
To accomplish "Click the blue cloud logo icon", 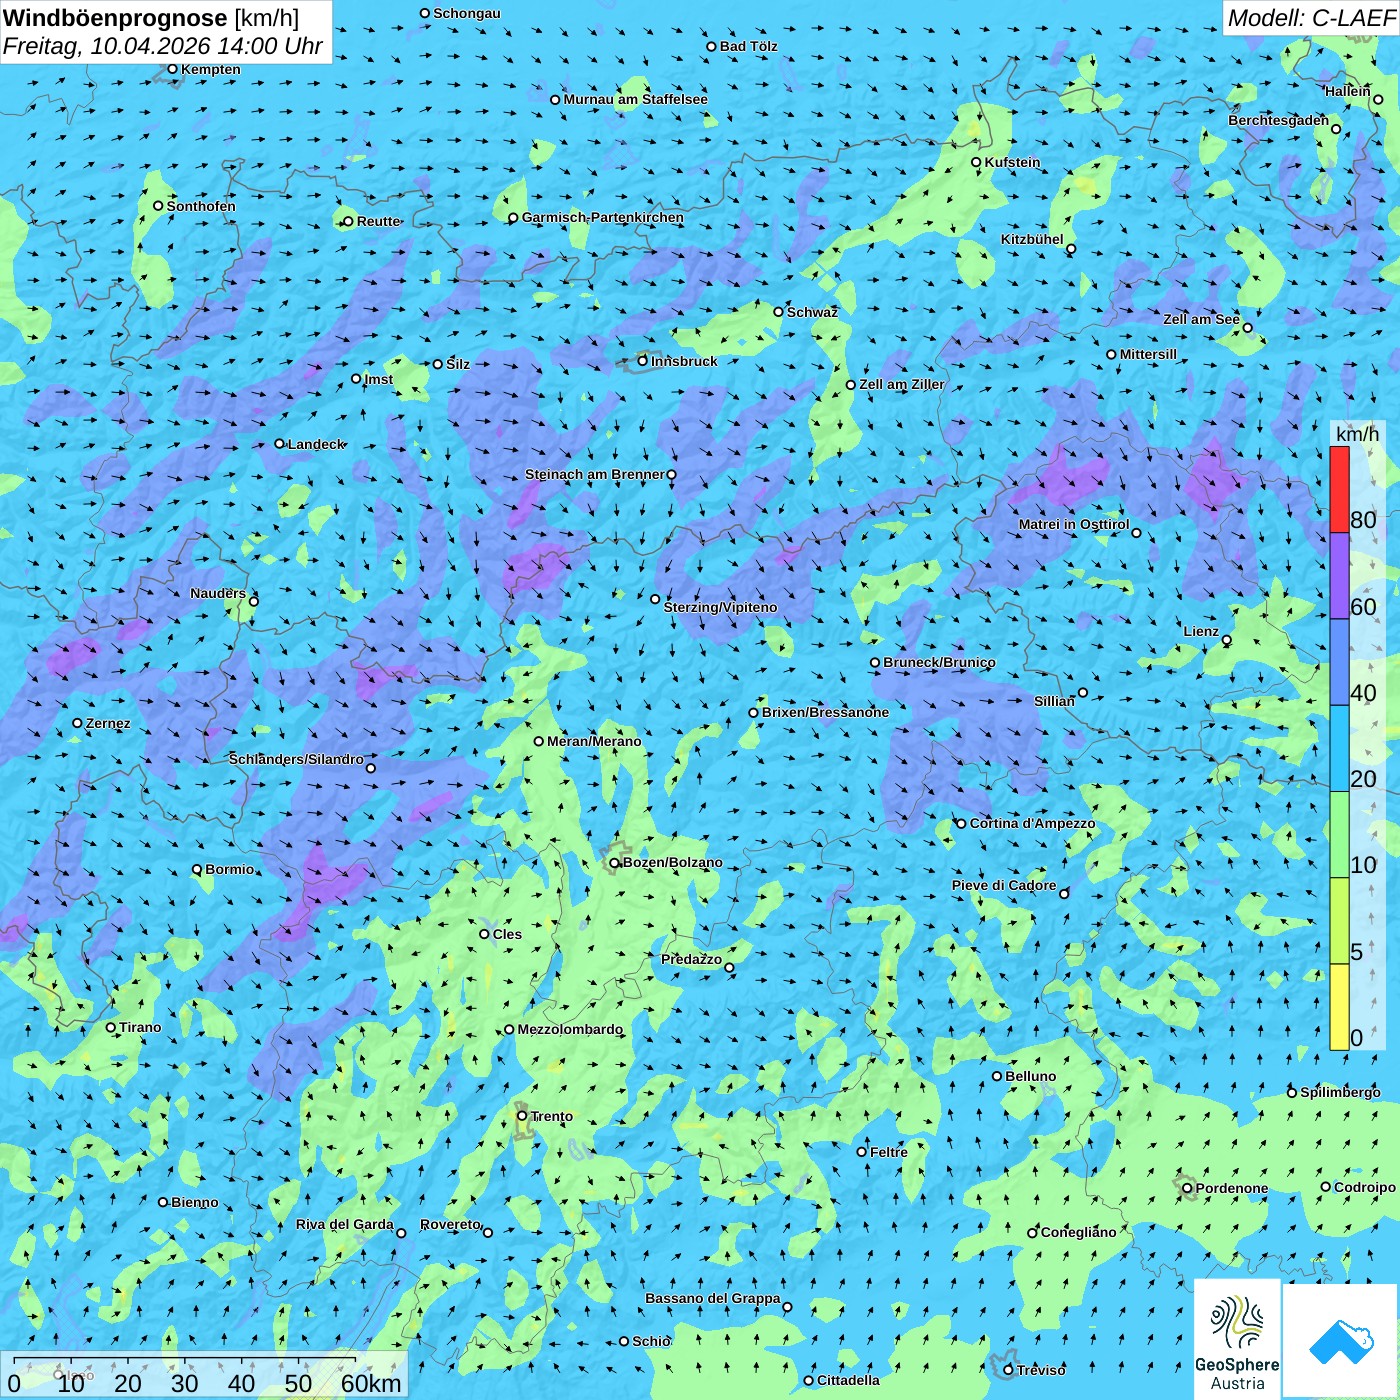I will pos(1341,1340).
